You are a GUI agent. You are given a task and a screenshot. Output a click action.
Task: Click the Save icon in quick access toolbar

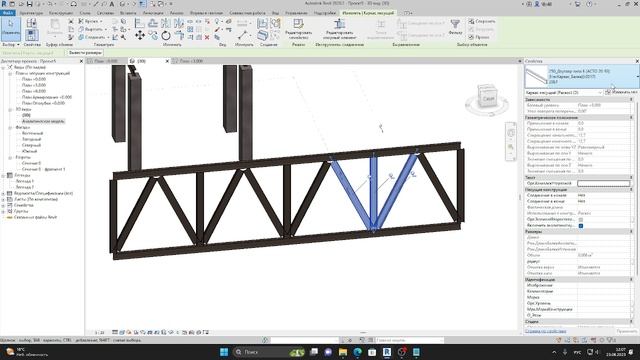(29, 4)
